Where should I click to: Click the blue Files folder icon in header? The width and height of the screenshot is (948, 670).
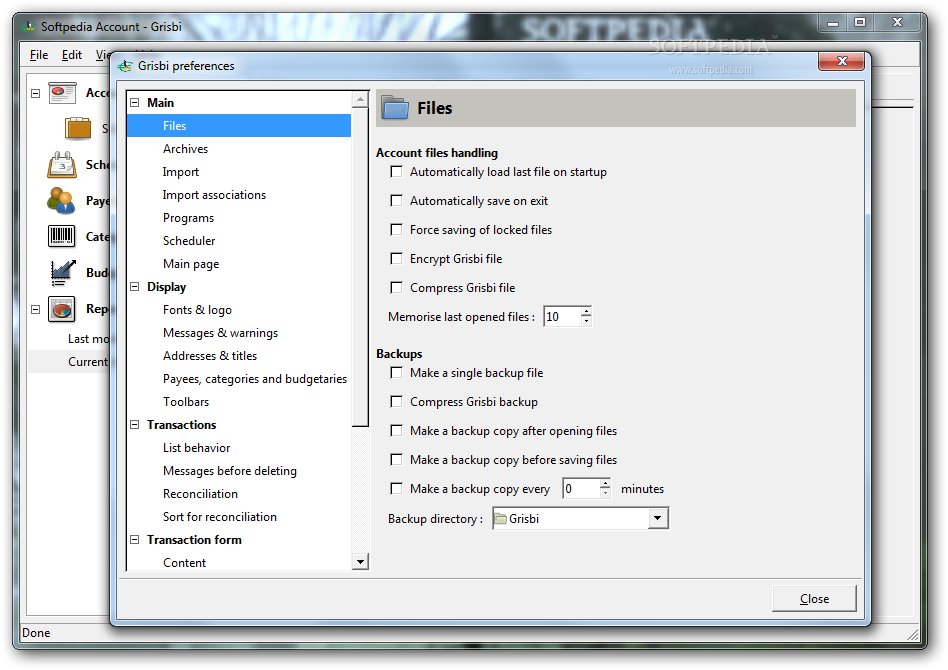(395, 107)
